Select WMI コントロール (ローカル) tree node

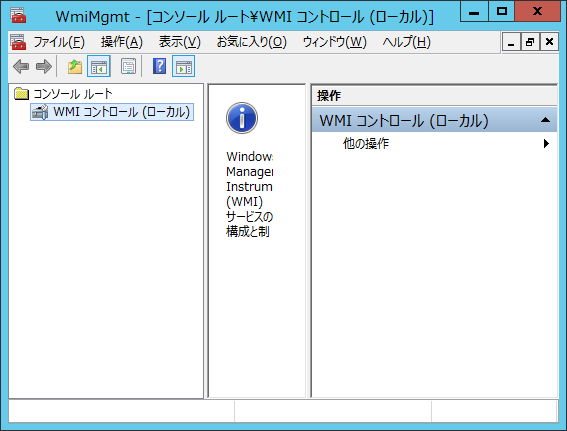click(112, 112)
